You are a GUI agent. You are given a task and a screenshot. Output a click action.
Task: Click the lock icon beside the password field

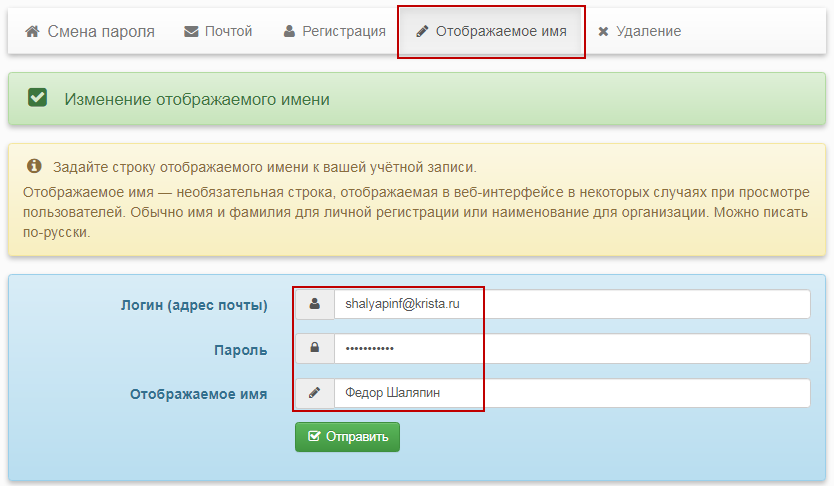(x=314, y=349)
